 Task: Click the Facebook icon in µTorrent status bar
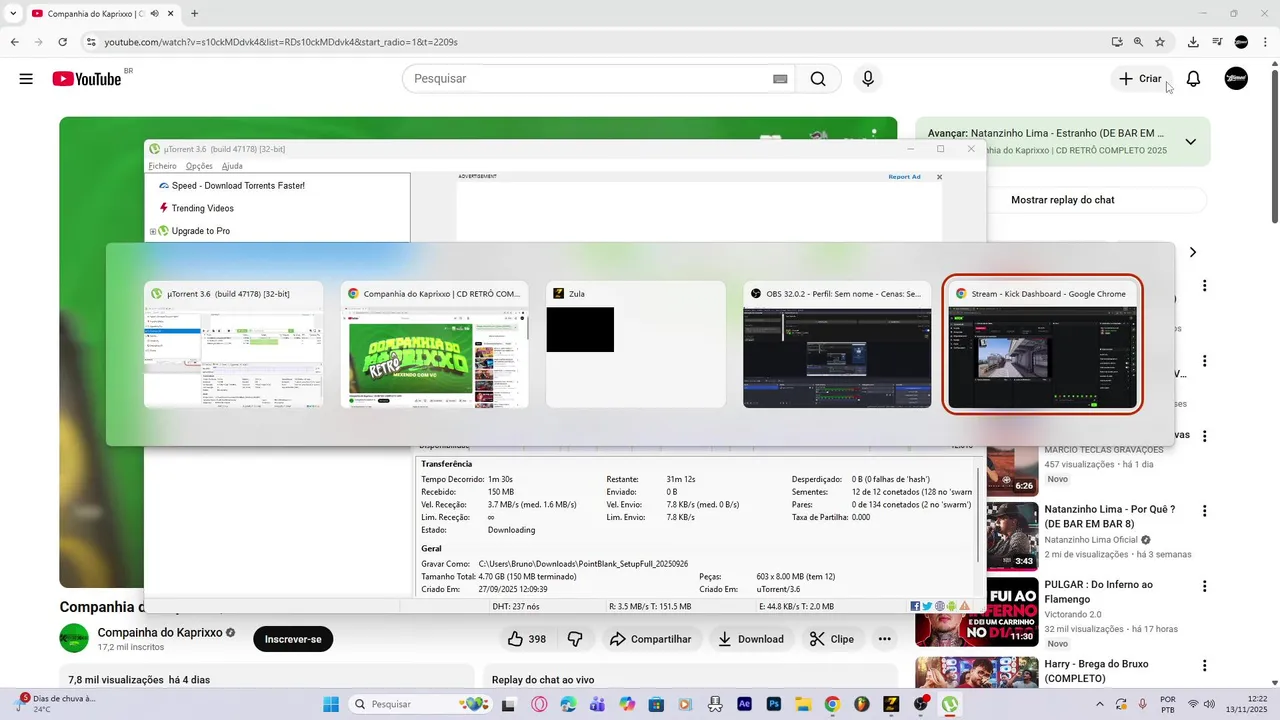pos(915,606)
